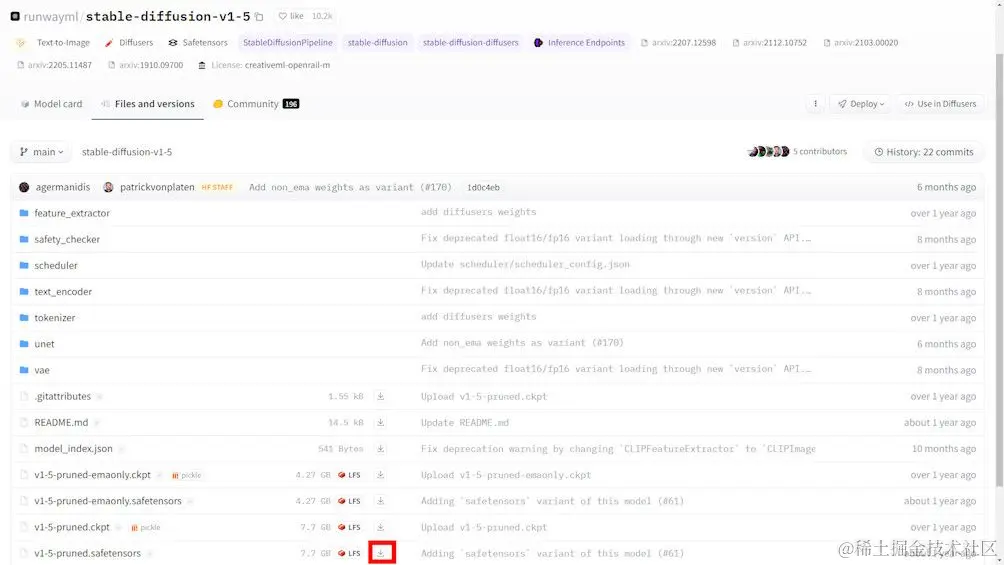
Task: Open arxiv:1910.09700 paper tag
Action: click(145, 65)
